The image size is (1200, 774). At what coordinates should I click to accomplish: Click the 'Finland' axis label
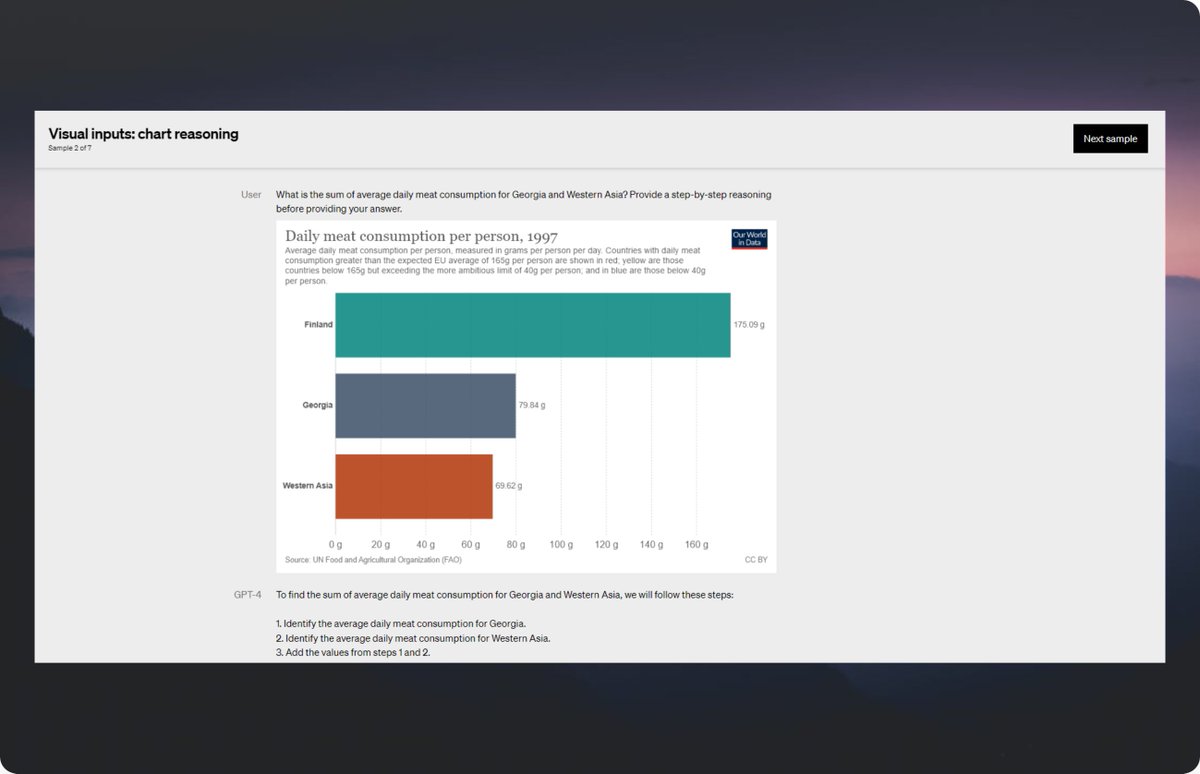pyautogui.click(x=319, y=325)
